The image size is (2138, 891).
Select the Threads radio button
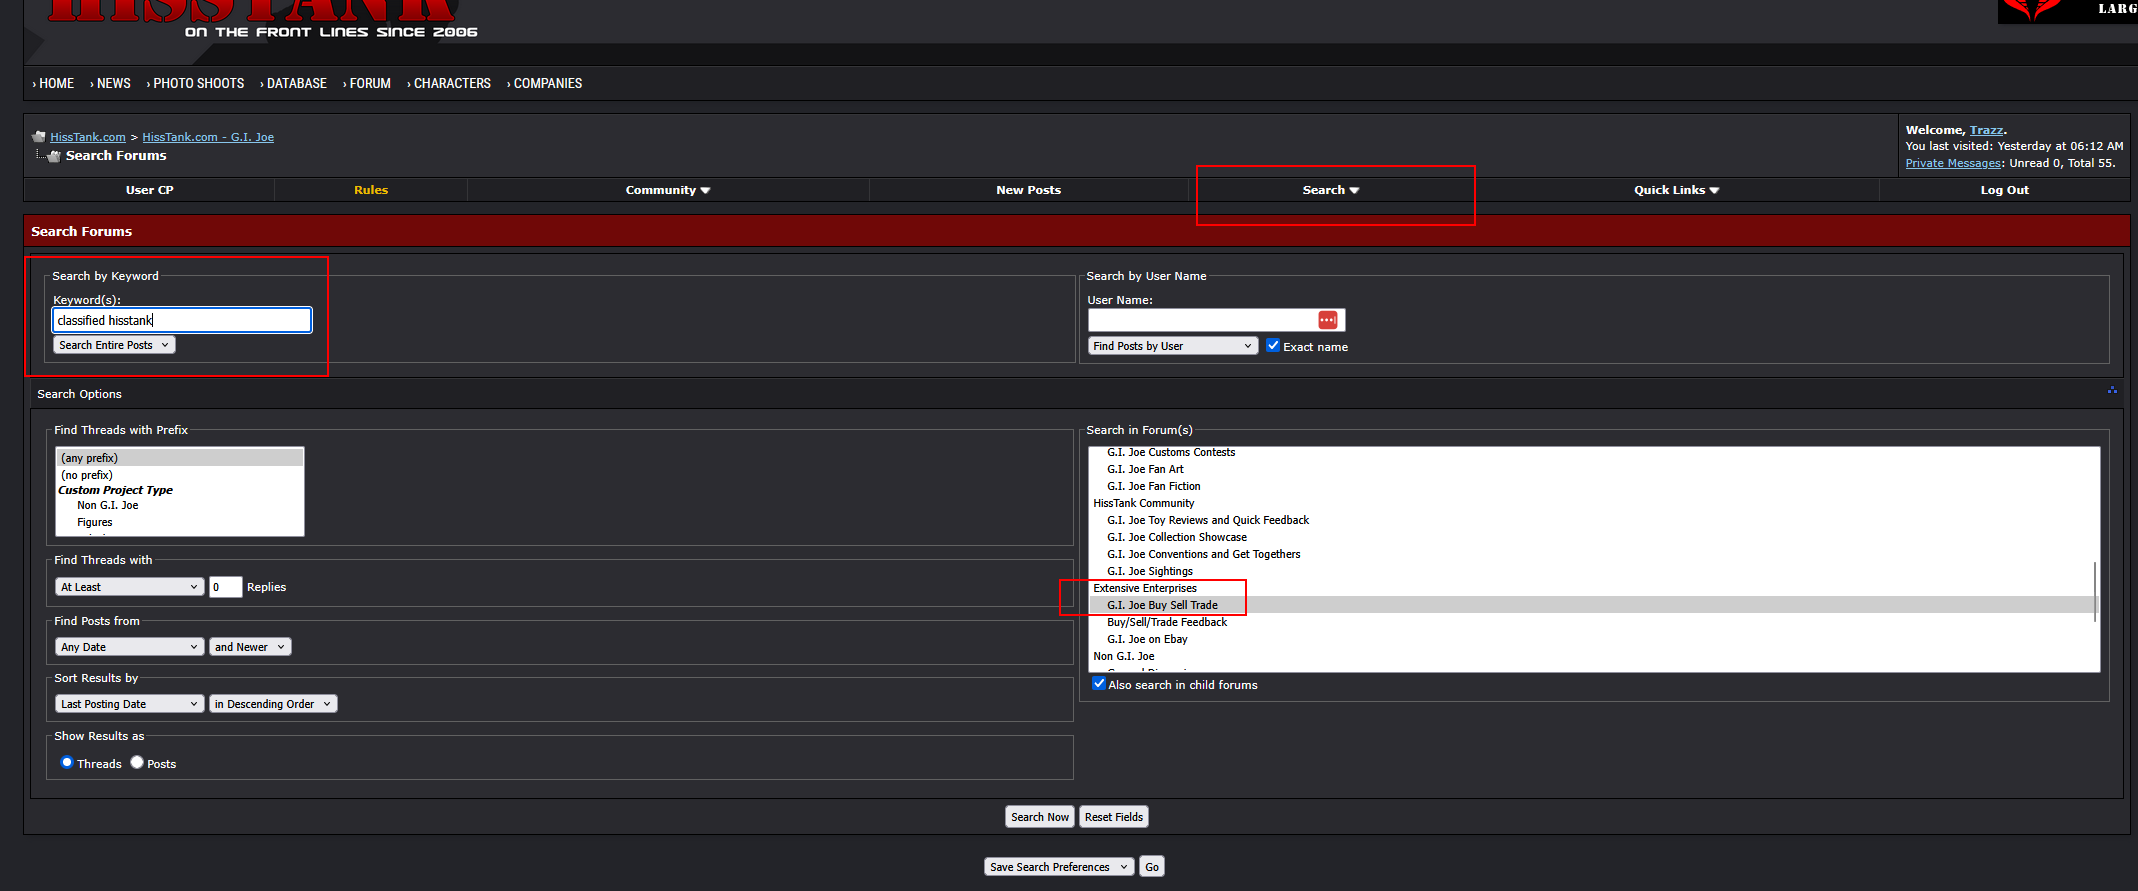point(67,762)
